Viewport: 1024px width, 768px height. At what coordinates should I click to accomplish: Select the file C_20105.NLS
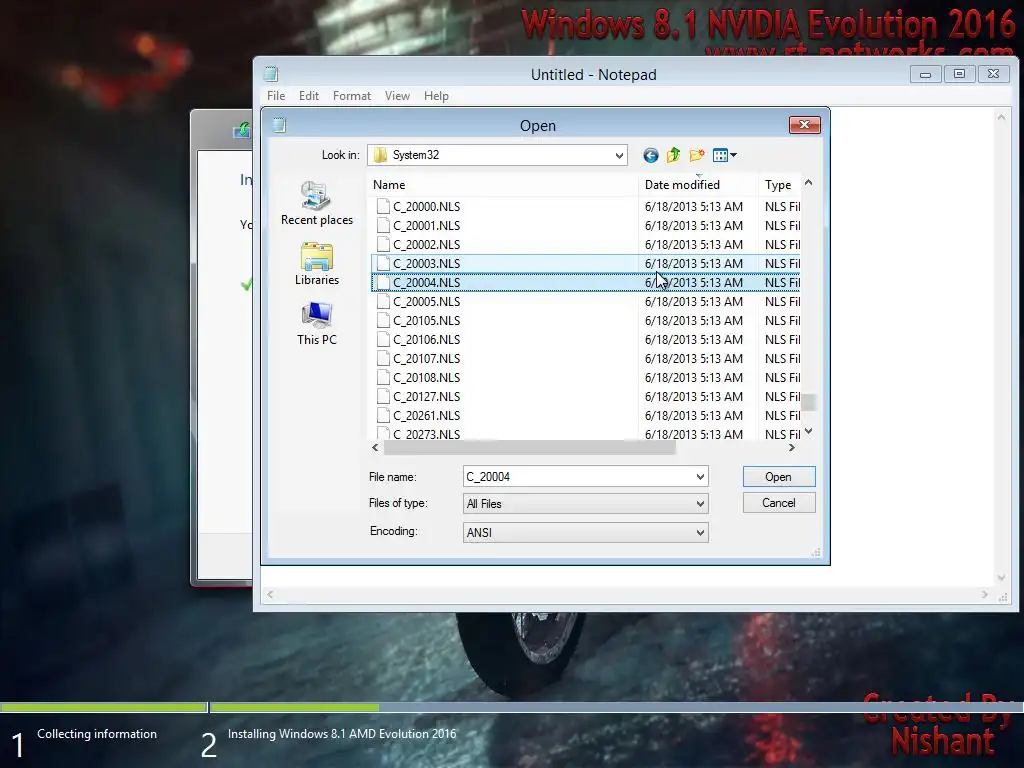[426, 321]
